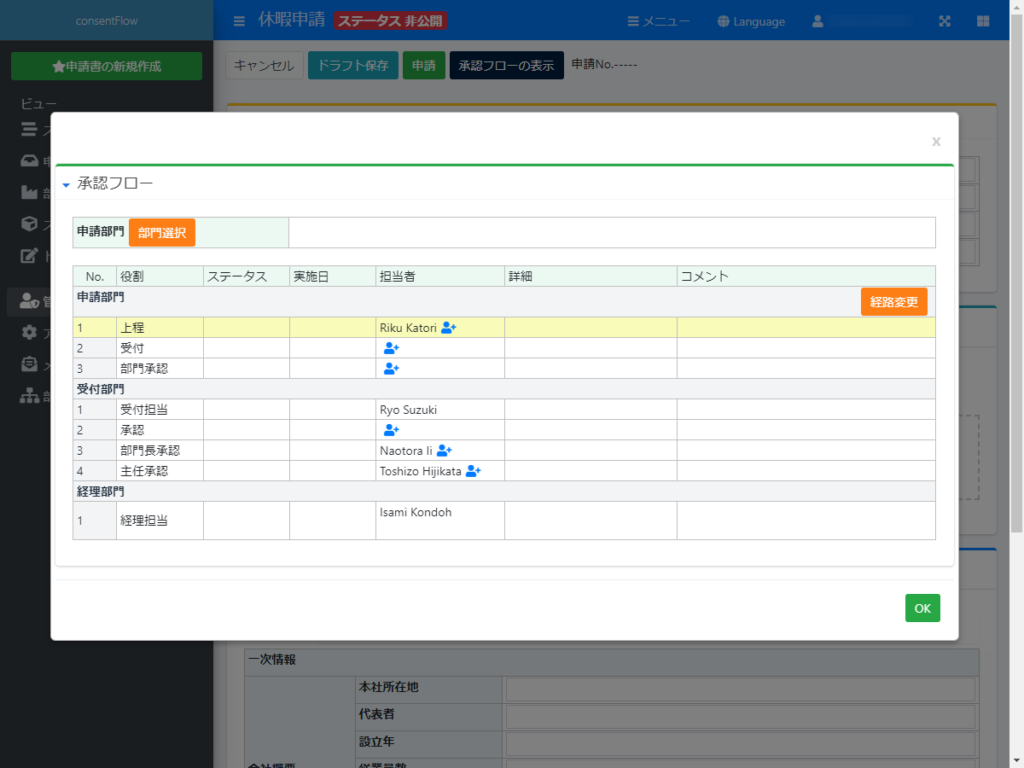Viewport: 1024px width, 768px height.
Task: Click the inbox tray icon in sidebar
Action: coord(29,161)
